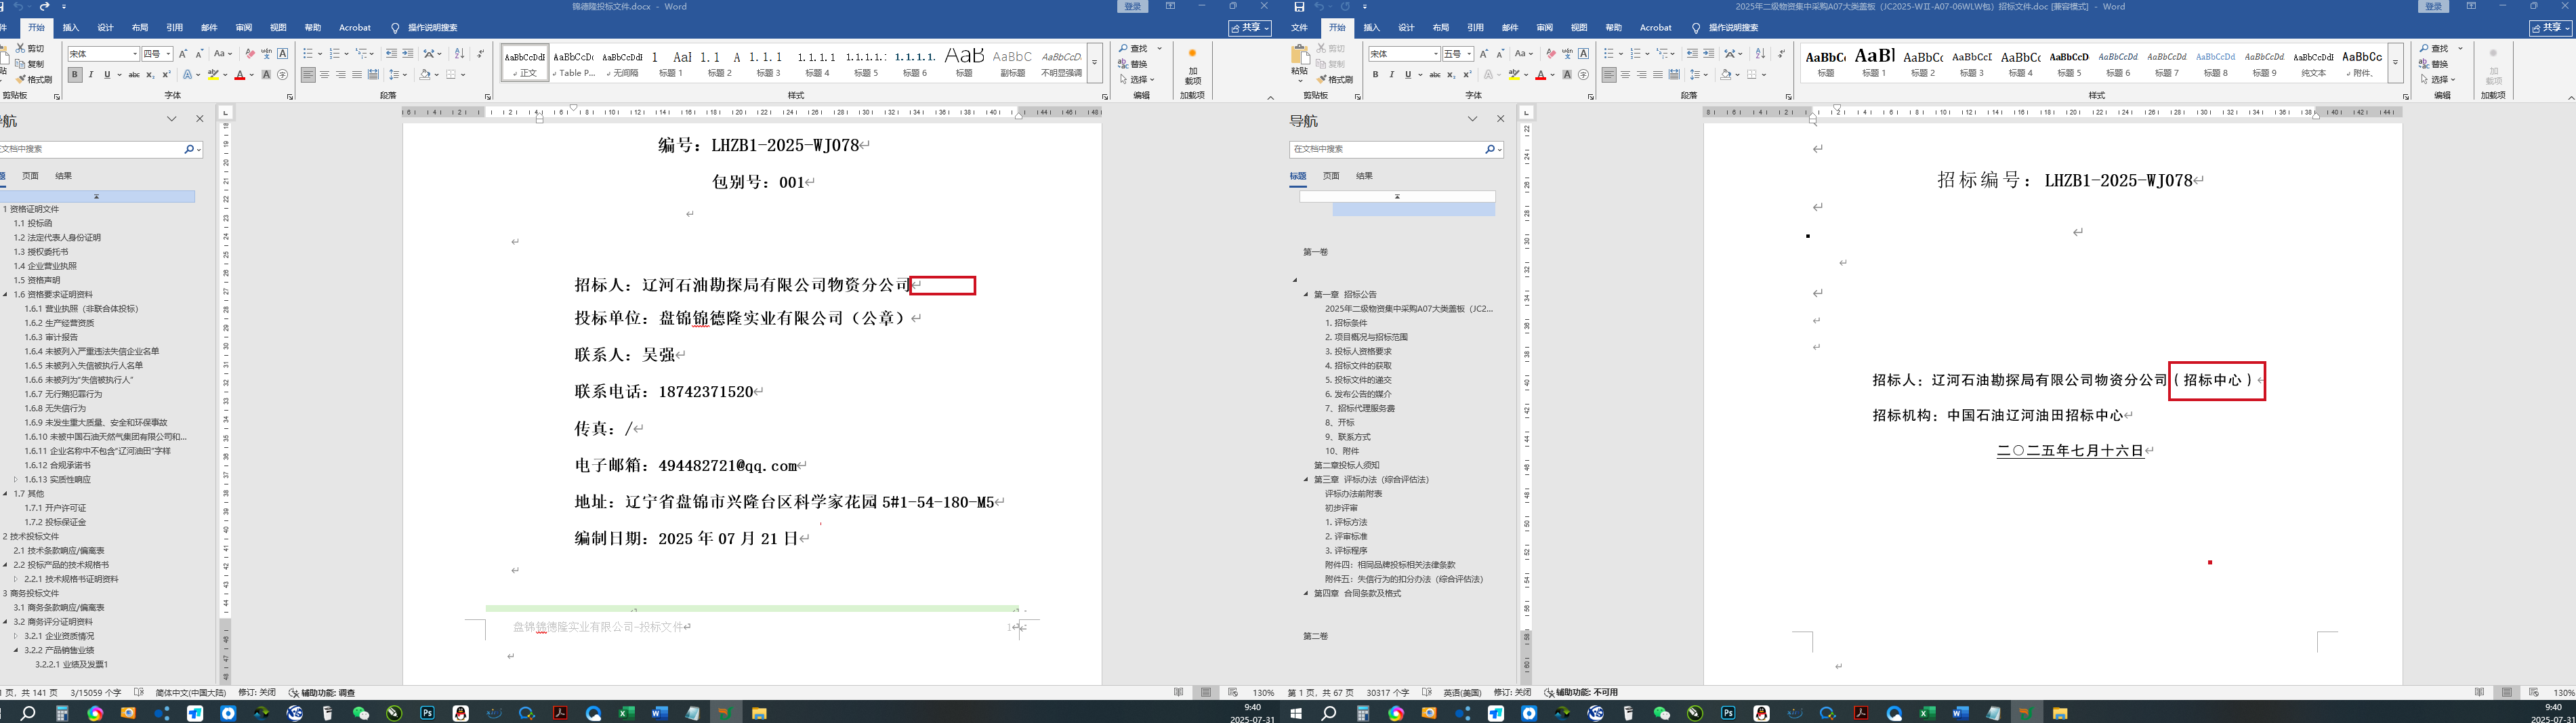2576x723 pixels.
Task: Open font size box showing 四号, left window
Action: click(x=158, y=54)
